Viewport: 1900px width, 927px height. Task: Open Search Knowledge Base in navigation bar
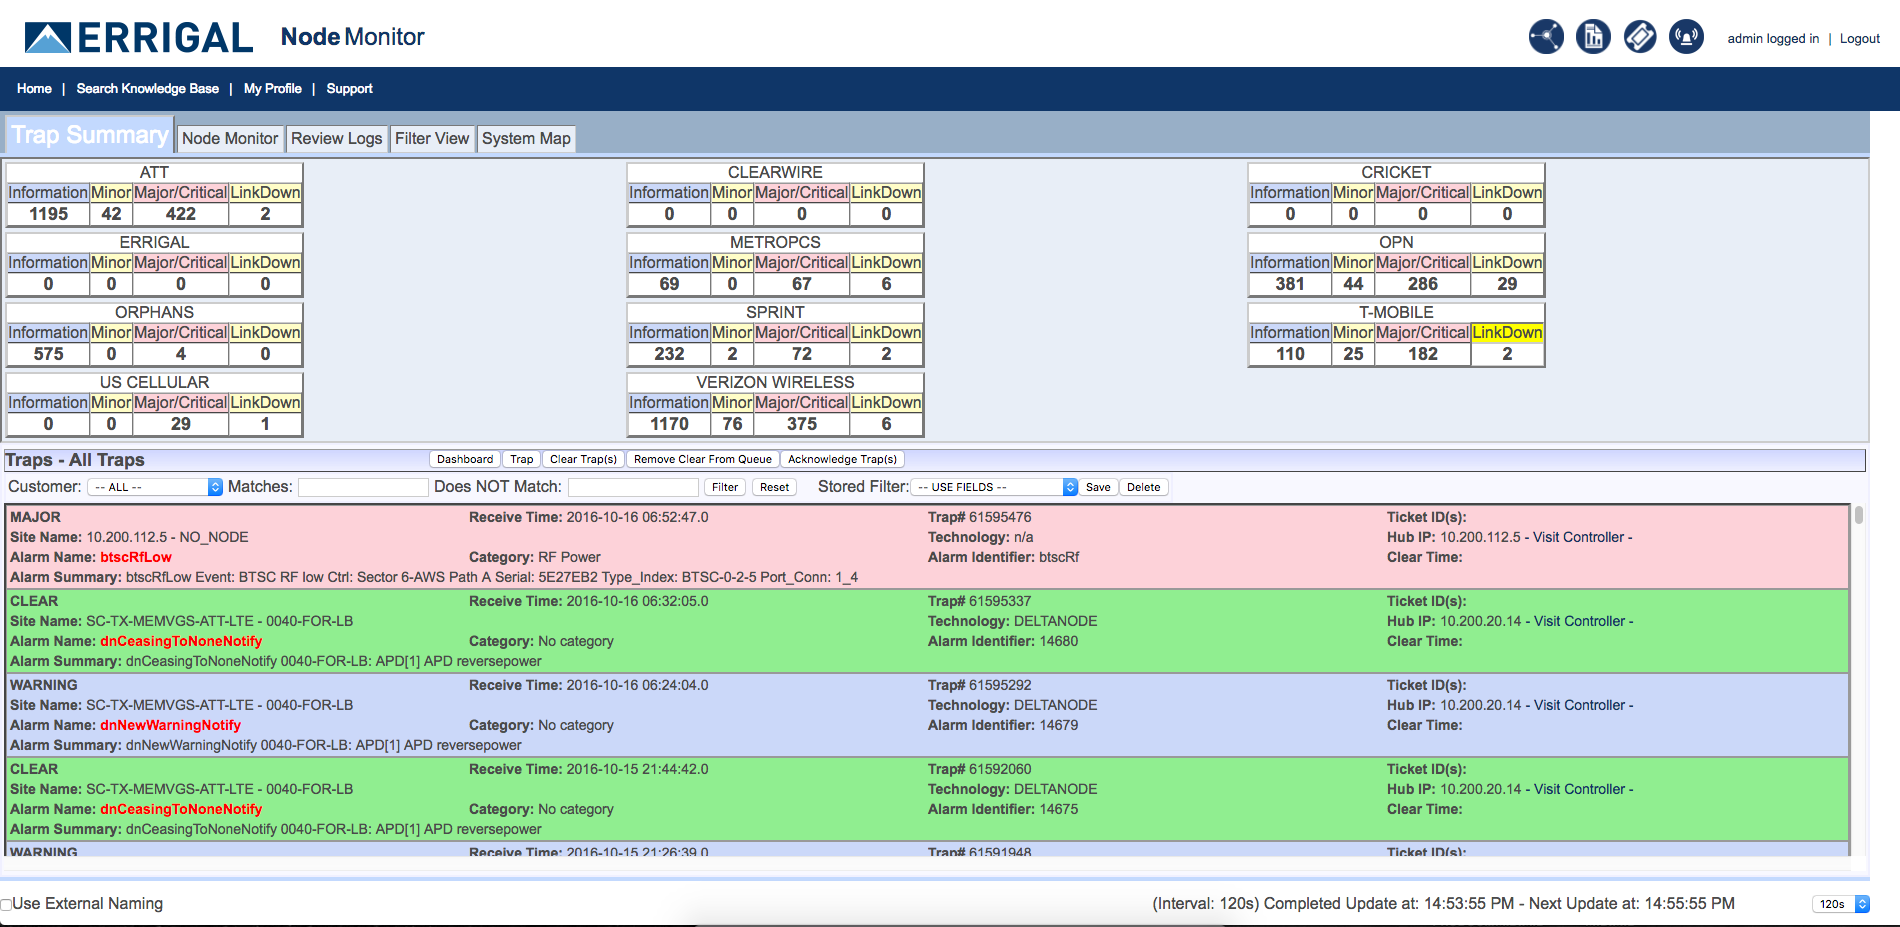coord(147,89)
